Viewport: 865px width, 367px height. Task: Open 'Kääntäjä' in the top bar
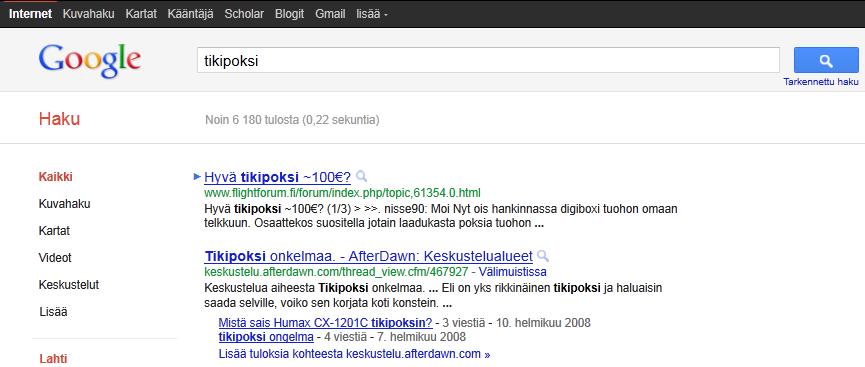(x=190, y=14)
